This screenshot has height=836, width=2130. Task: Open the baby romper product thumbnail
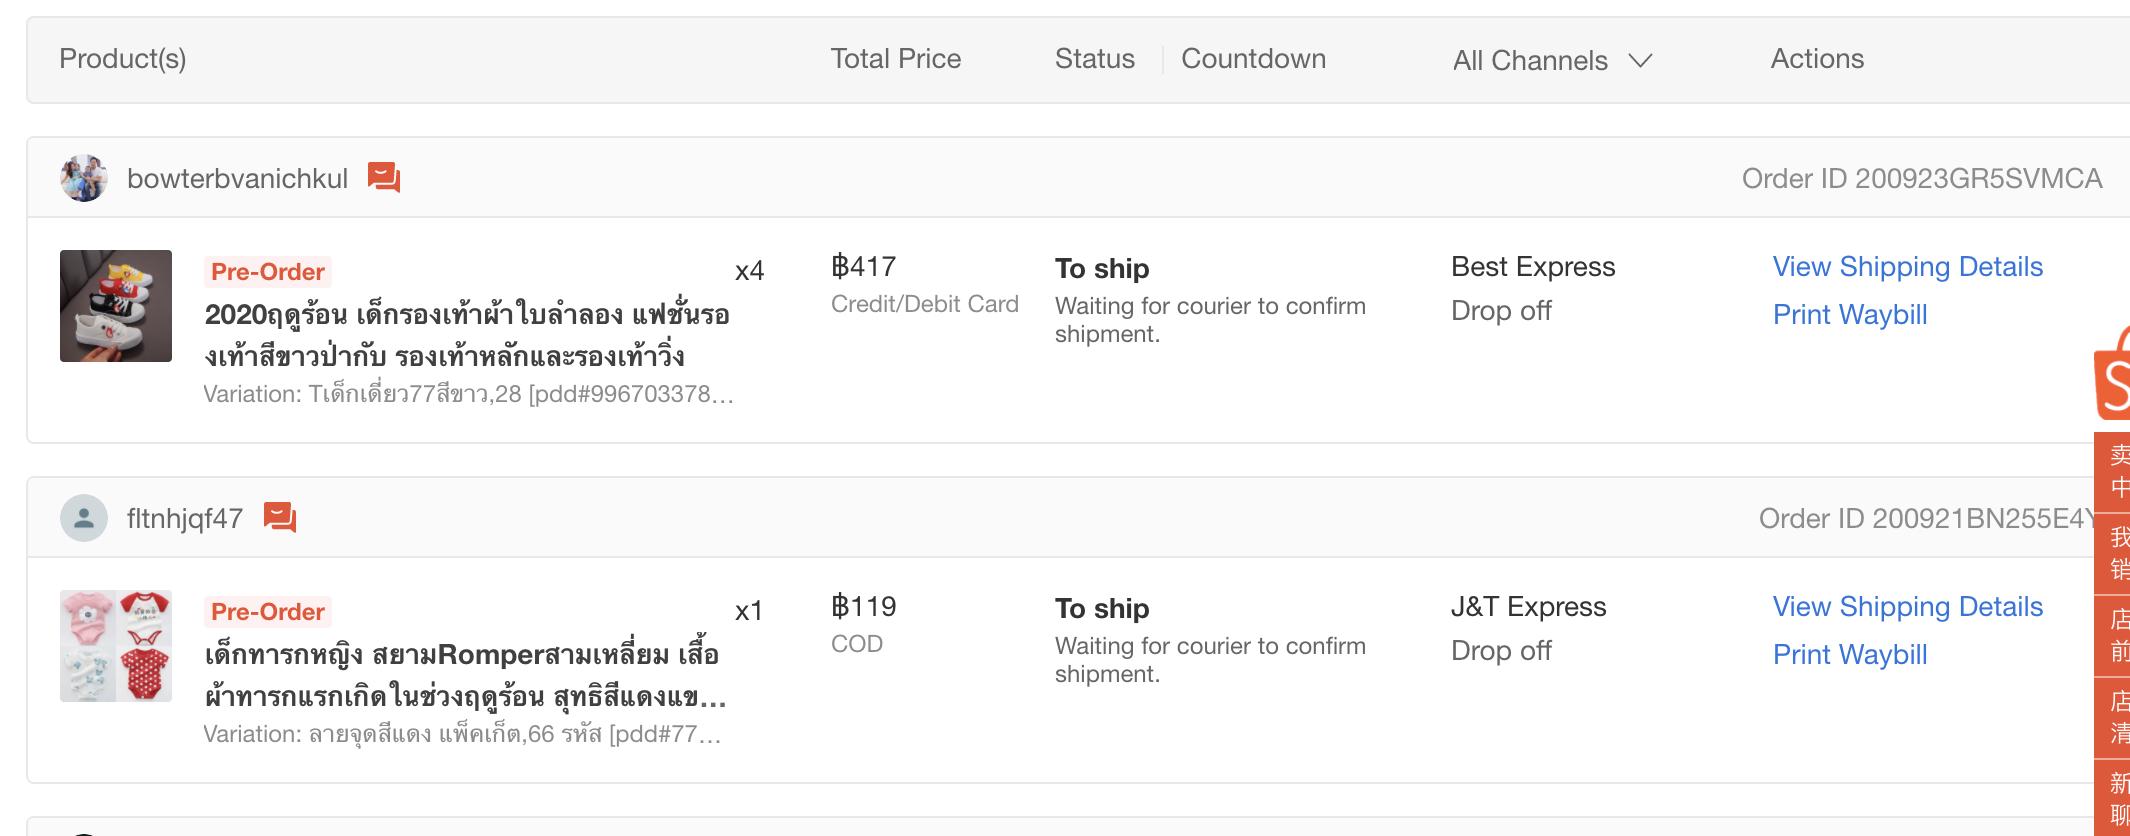[x=116, y=646]
